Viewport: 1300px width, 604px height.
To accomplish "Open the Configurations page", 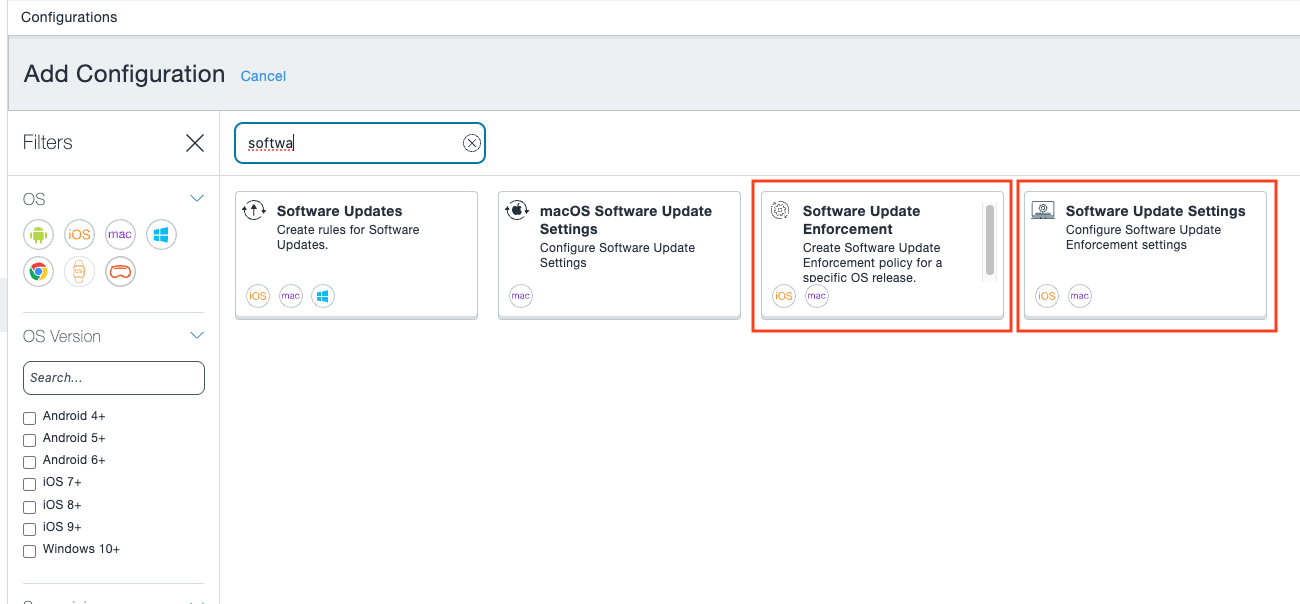I will pos(68,16).
